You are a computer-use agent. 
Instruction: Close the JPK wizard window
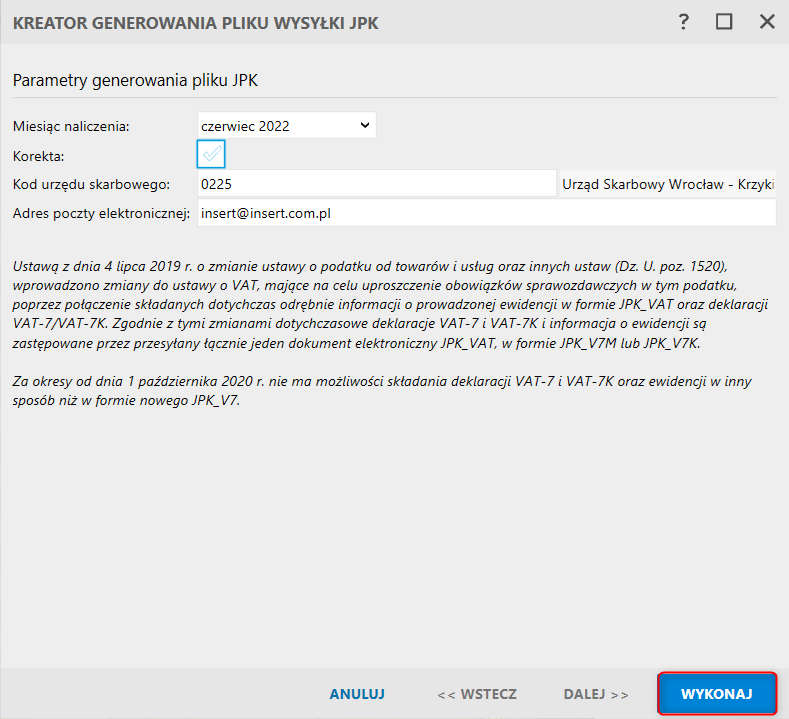coord(767,21)
